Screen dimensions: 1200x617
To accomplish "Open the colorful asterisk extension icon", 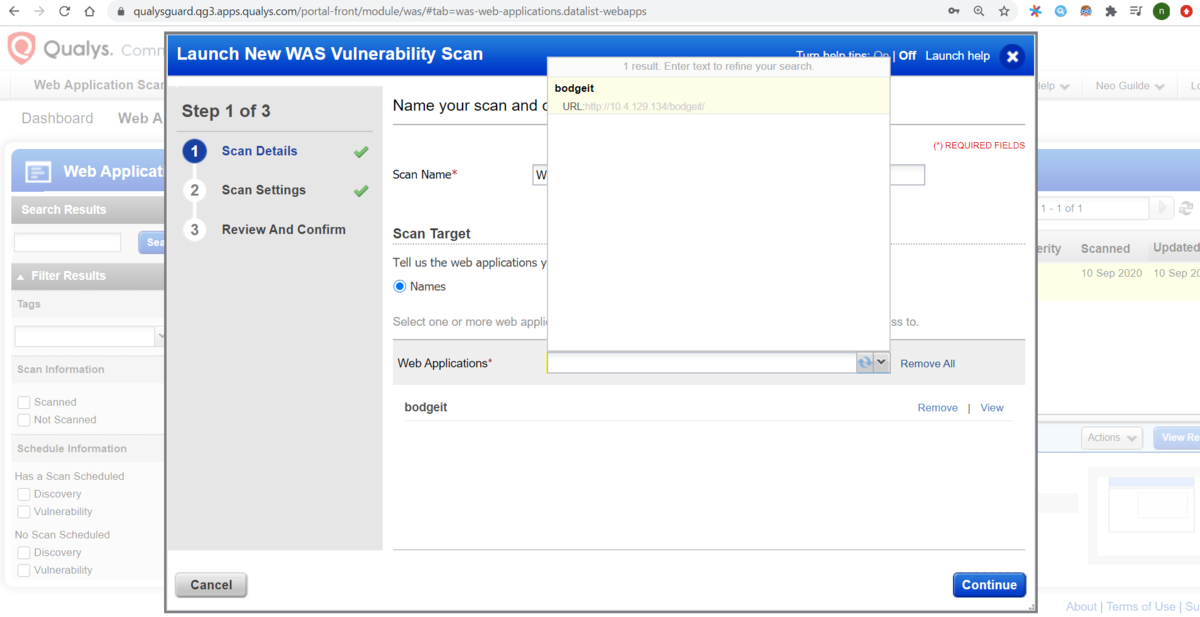I will point(1036,12).
